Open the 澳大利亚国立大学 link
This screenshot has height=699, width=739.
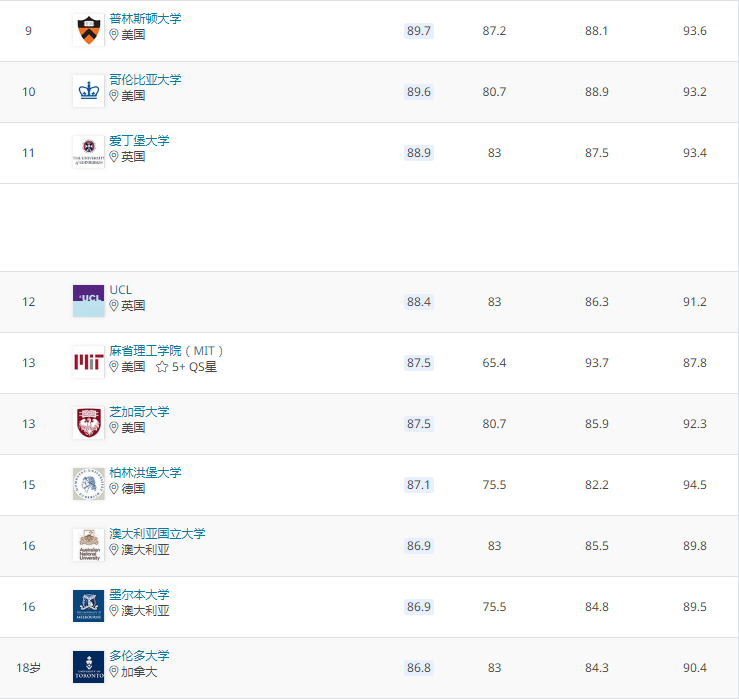tap(157, 534)
